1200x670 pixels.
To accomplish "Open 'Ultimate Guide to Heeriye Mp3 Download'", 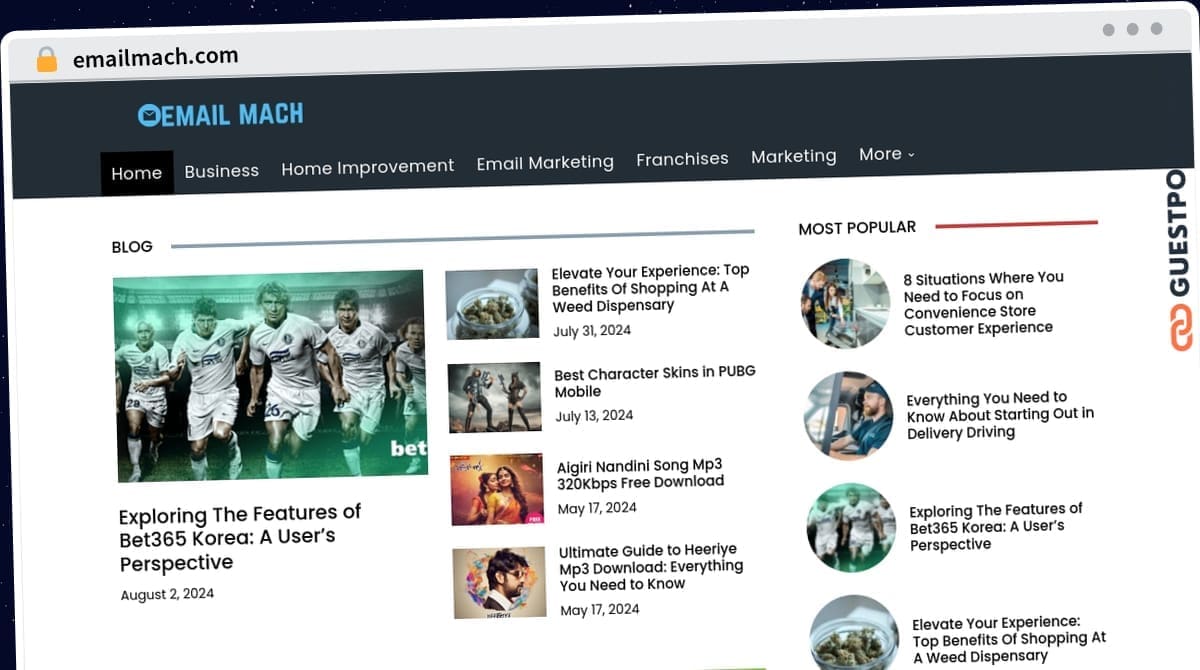I will coord(651,568).
